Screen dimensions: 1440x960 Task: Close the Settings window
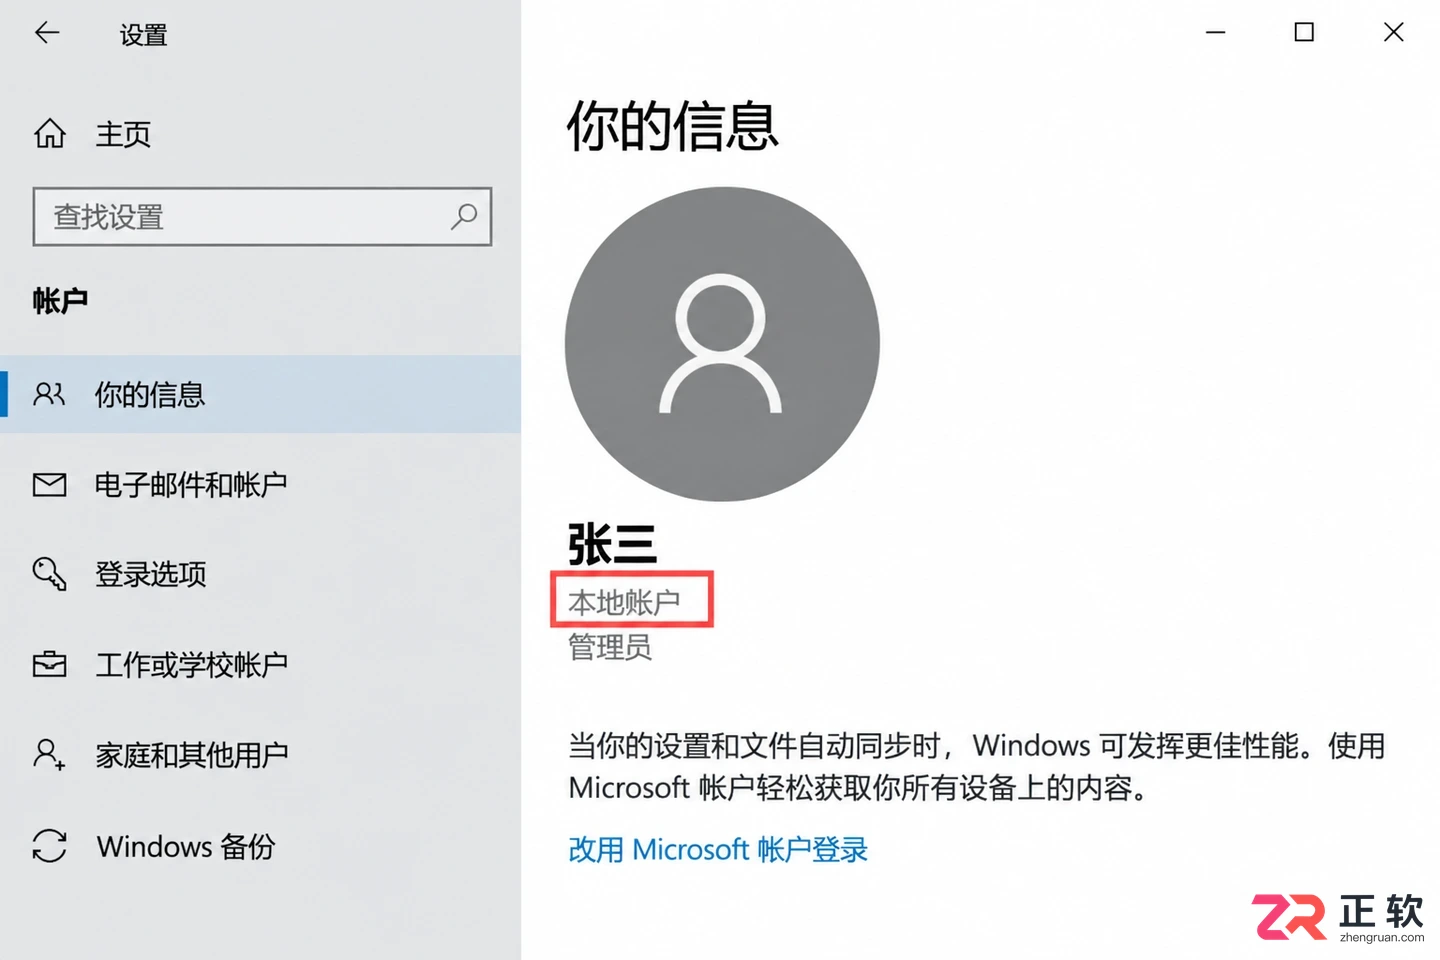point(1393,32)
